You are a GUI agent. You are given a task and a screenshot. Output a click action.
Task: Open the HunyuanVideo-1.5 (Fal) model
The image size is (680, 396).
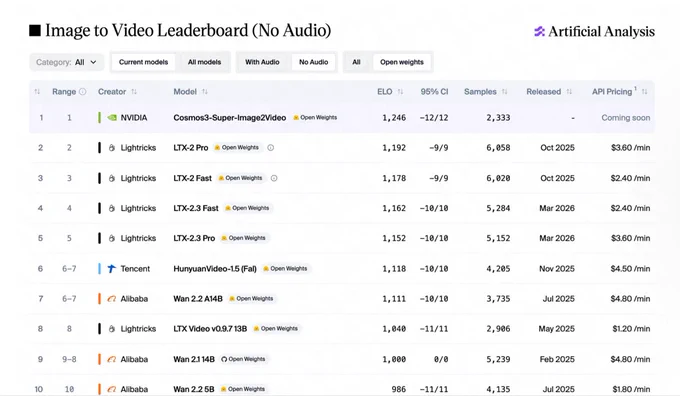pos(215,268)
